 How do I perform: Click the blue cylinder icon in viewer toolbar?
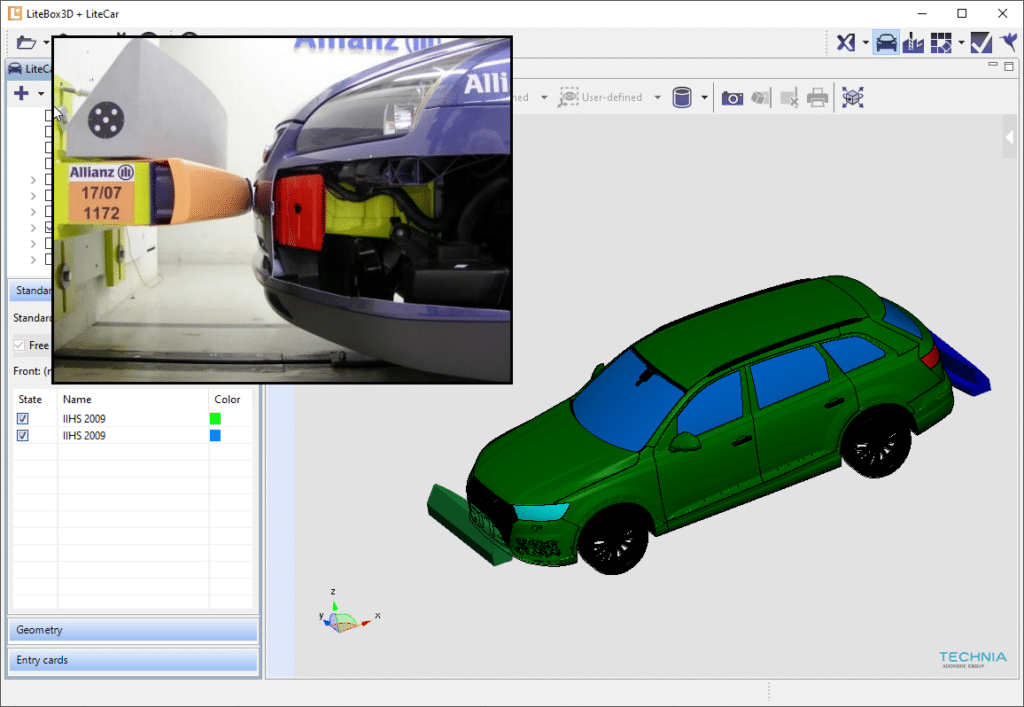tap(682, 97)
